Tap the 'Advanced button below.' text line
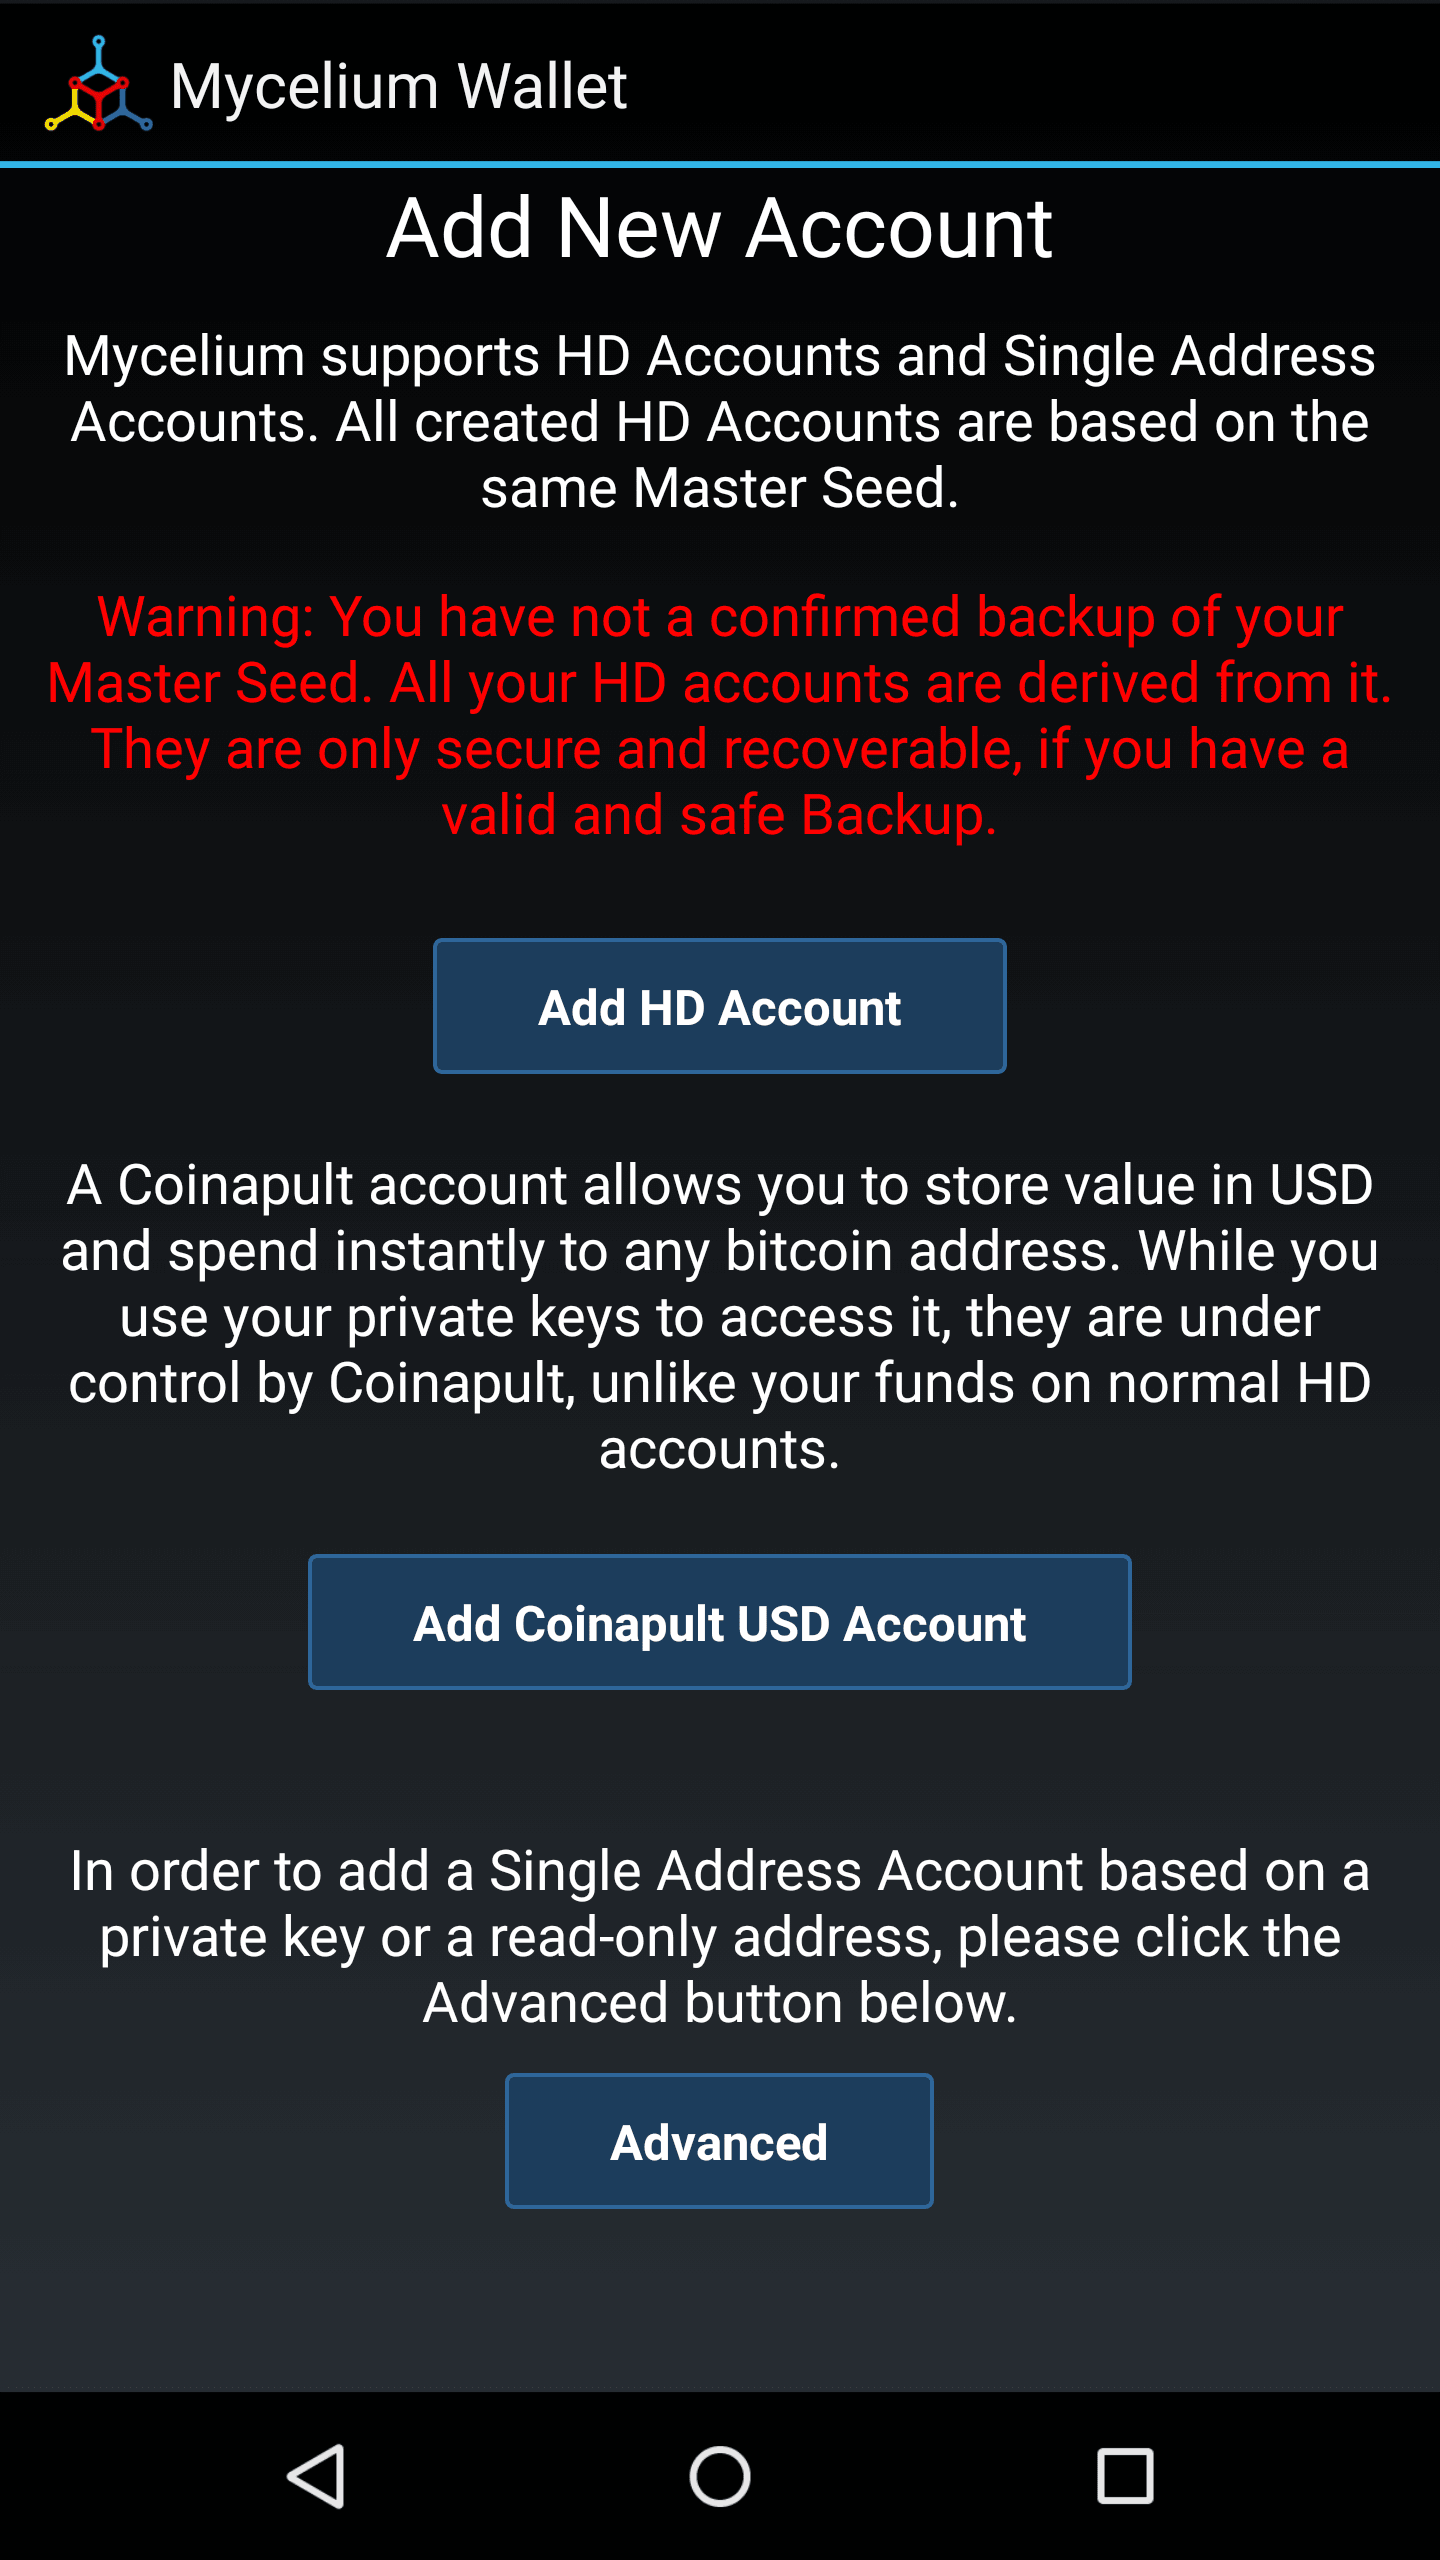The image size is (1440, 2560). pyautogui.click(x=720, y=2003)
